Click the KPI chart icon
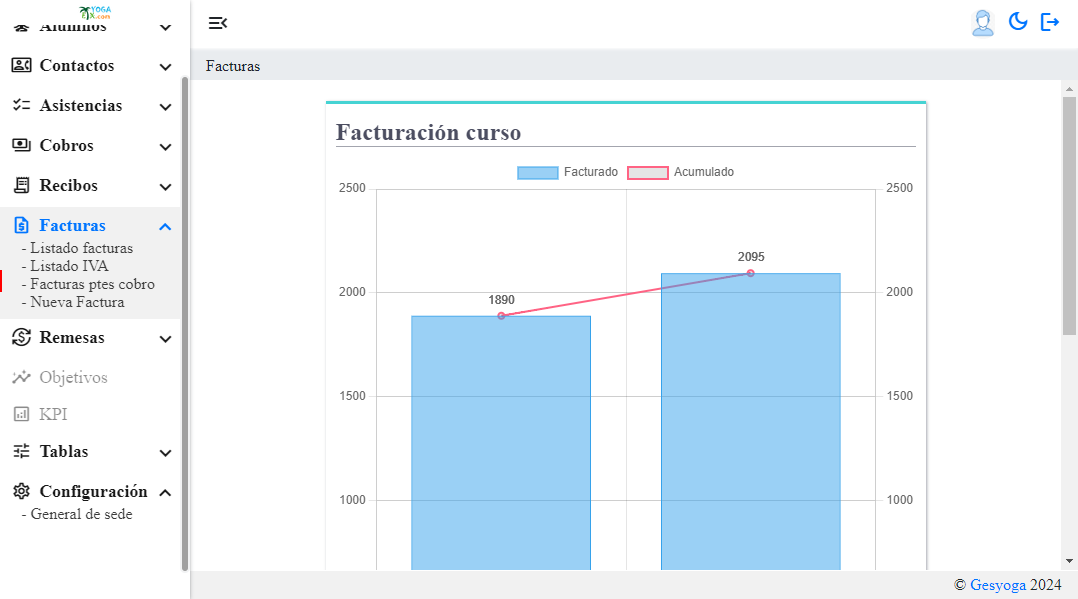This screenshot has height=599, width=1078. [21, 414]
